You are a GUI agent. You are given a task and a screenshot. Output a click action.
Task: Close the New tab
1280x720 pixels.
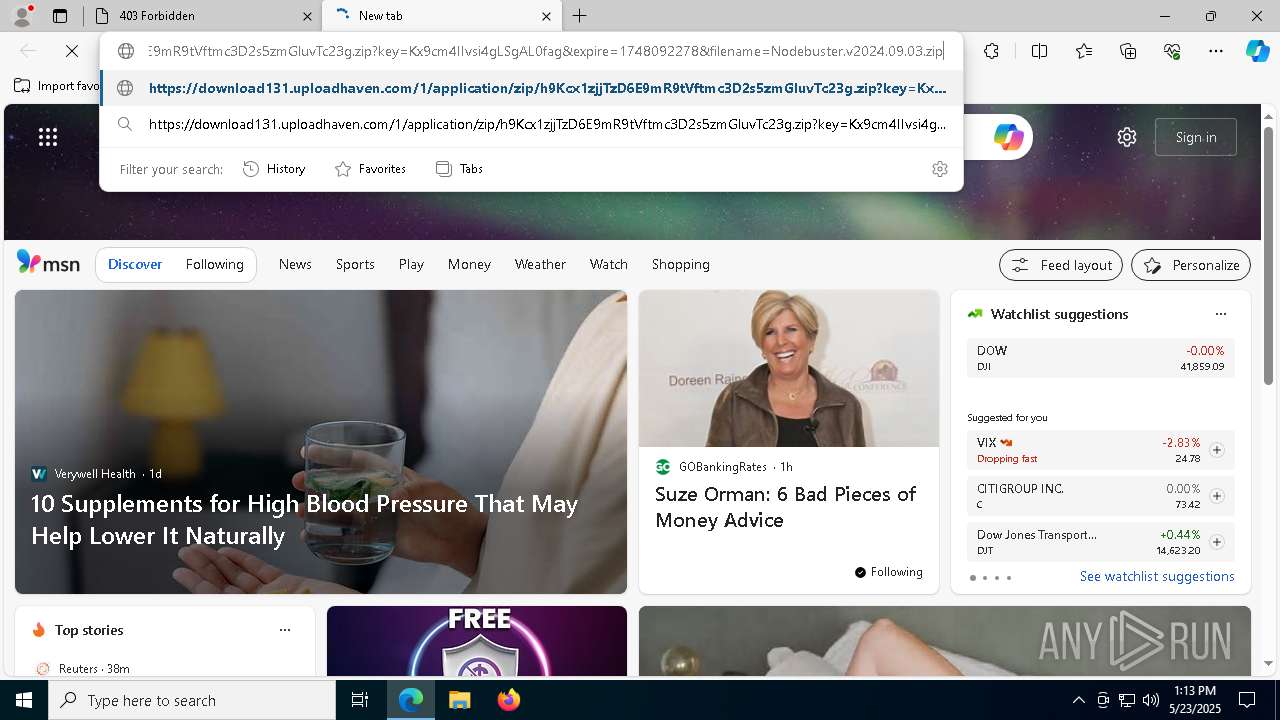(546, 16)
